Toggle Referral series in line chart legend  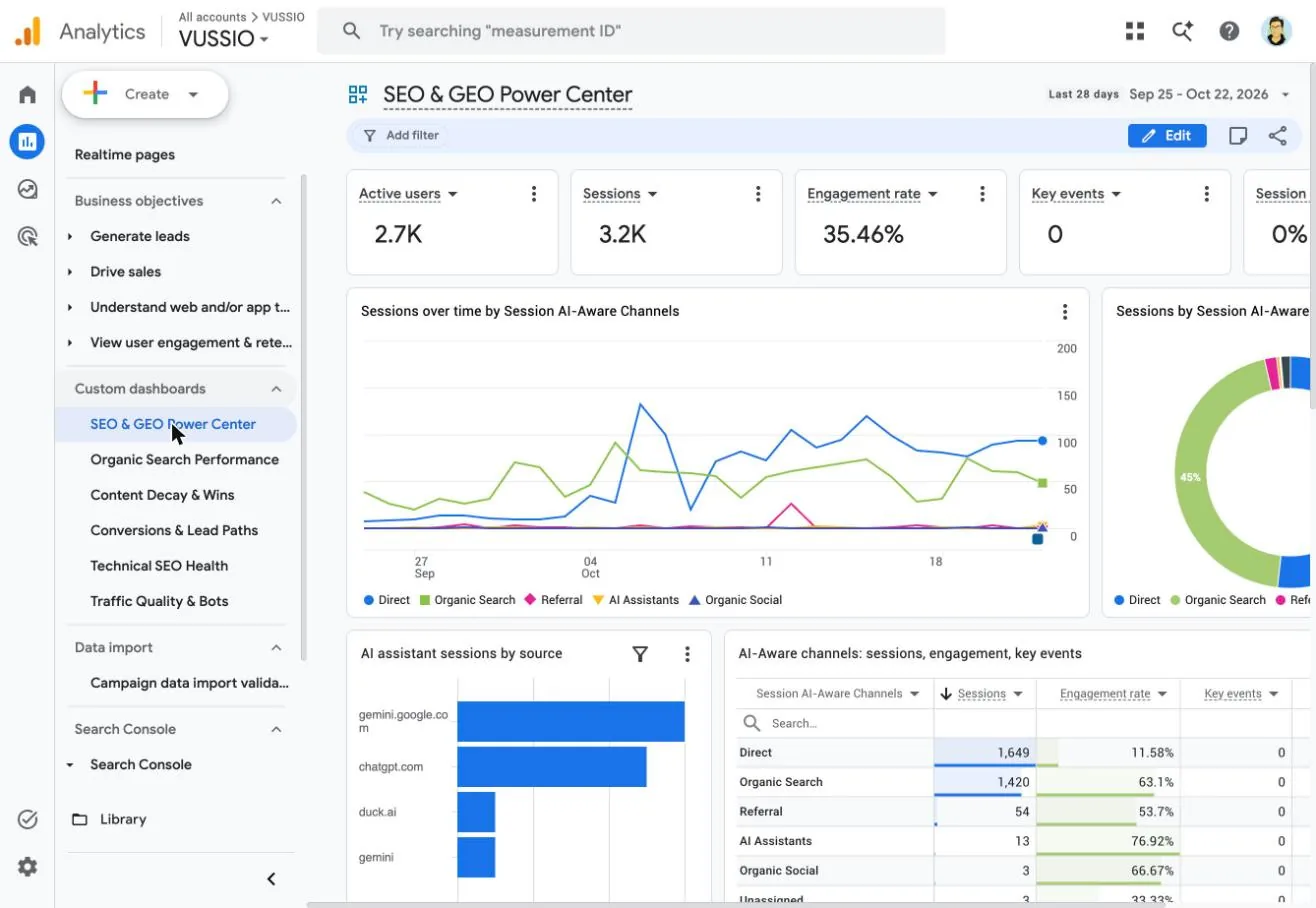click(554, 600)
